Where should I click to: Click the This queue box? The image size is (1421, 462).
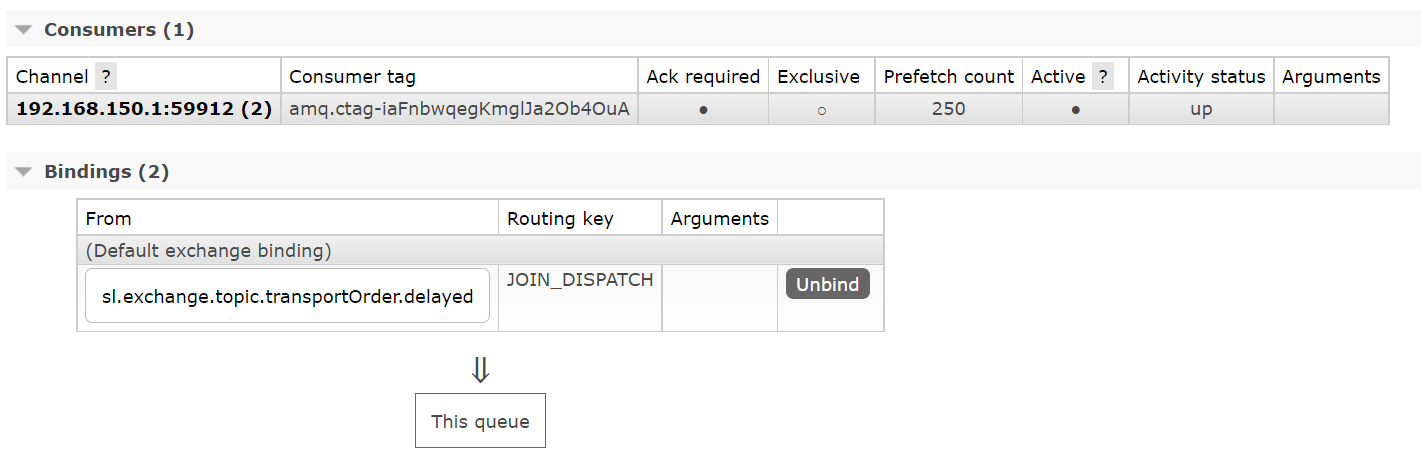[480, 421]
